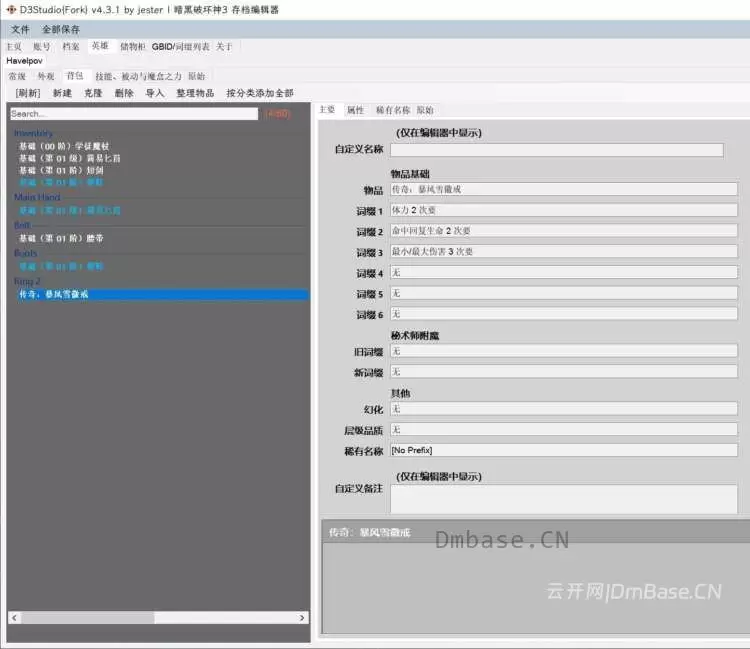Open the 储物柜 tab
The height and width of the screenshot is (649, 750).
click(x=132, y=47)
